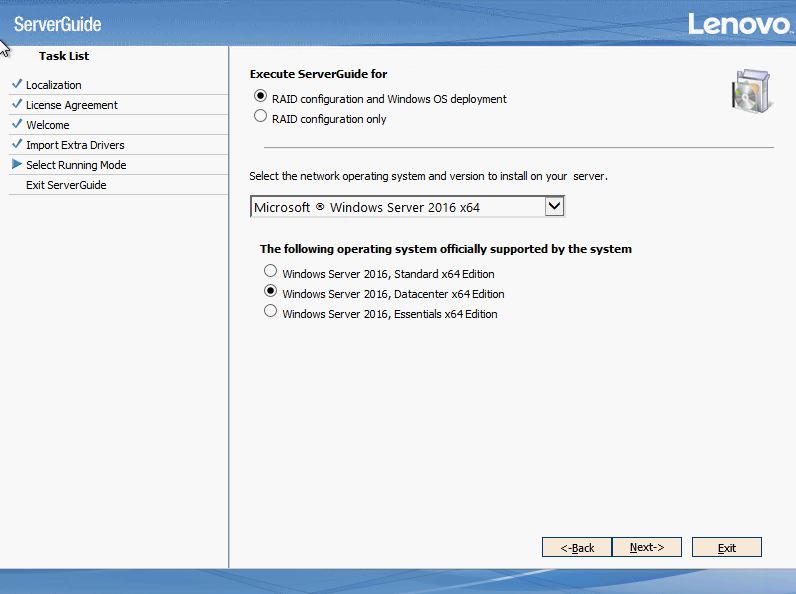This screenshot has width=796, height=594.
Task: Click the blue arrow beside Select Running Mode
Action: click(17, 164)
